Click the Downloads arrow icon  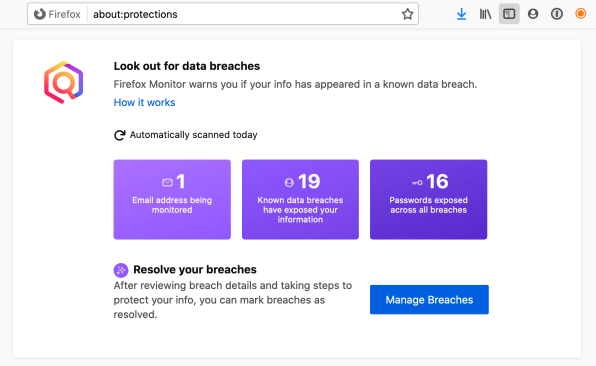point(461,14)
